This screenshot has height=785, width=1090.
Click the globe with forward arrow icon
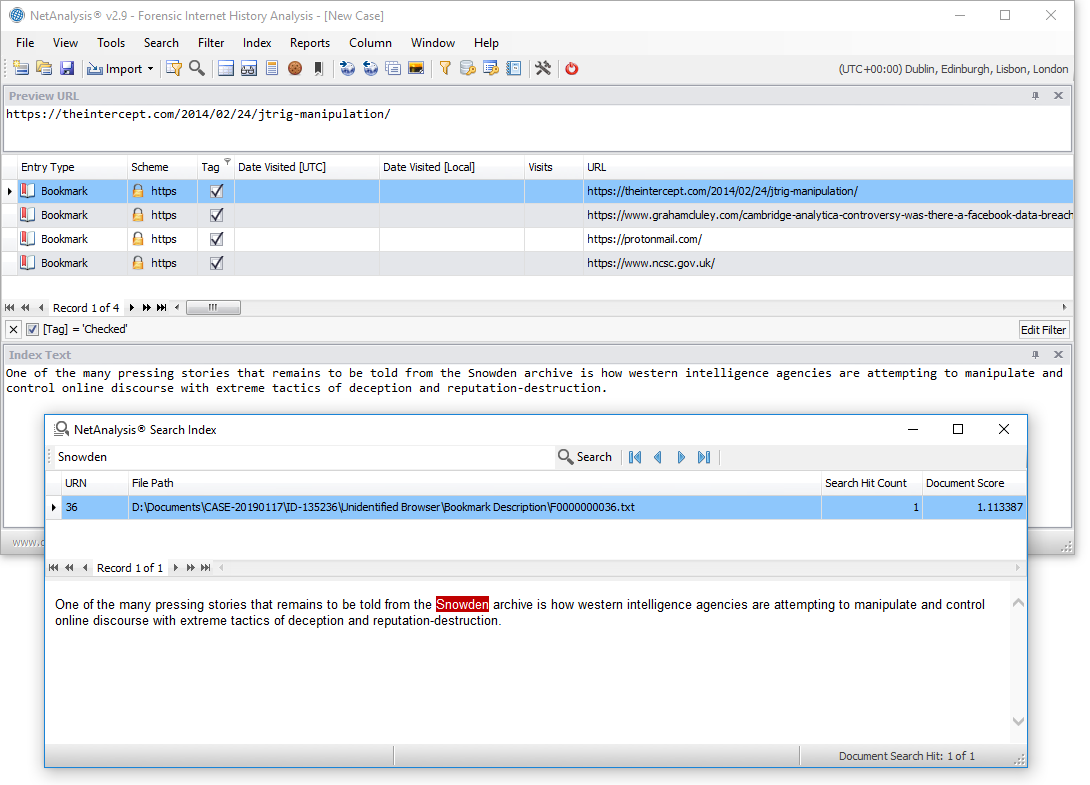tap(348, 68)
